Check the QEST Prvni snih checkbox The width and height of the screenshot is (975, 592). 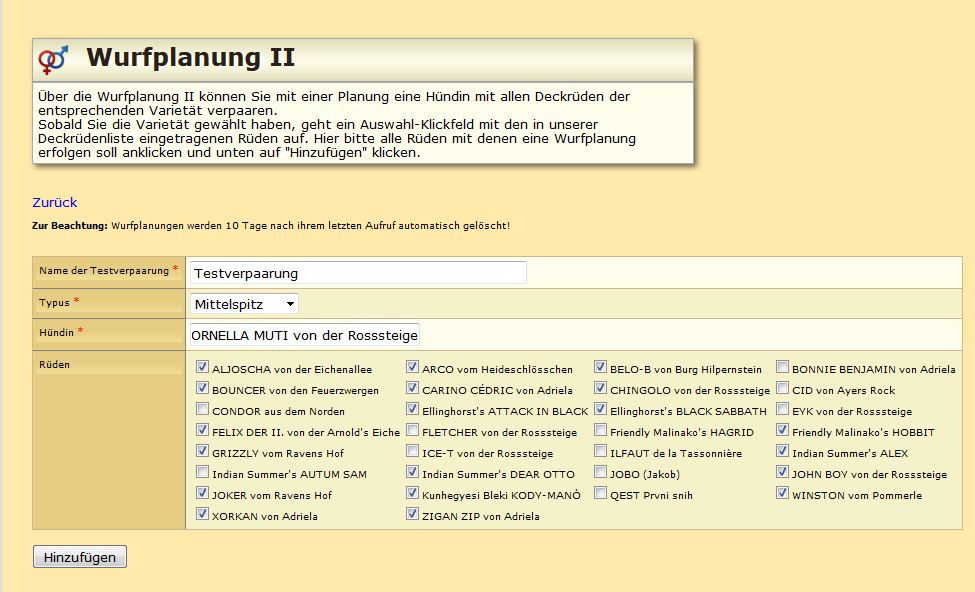601,494
